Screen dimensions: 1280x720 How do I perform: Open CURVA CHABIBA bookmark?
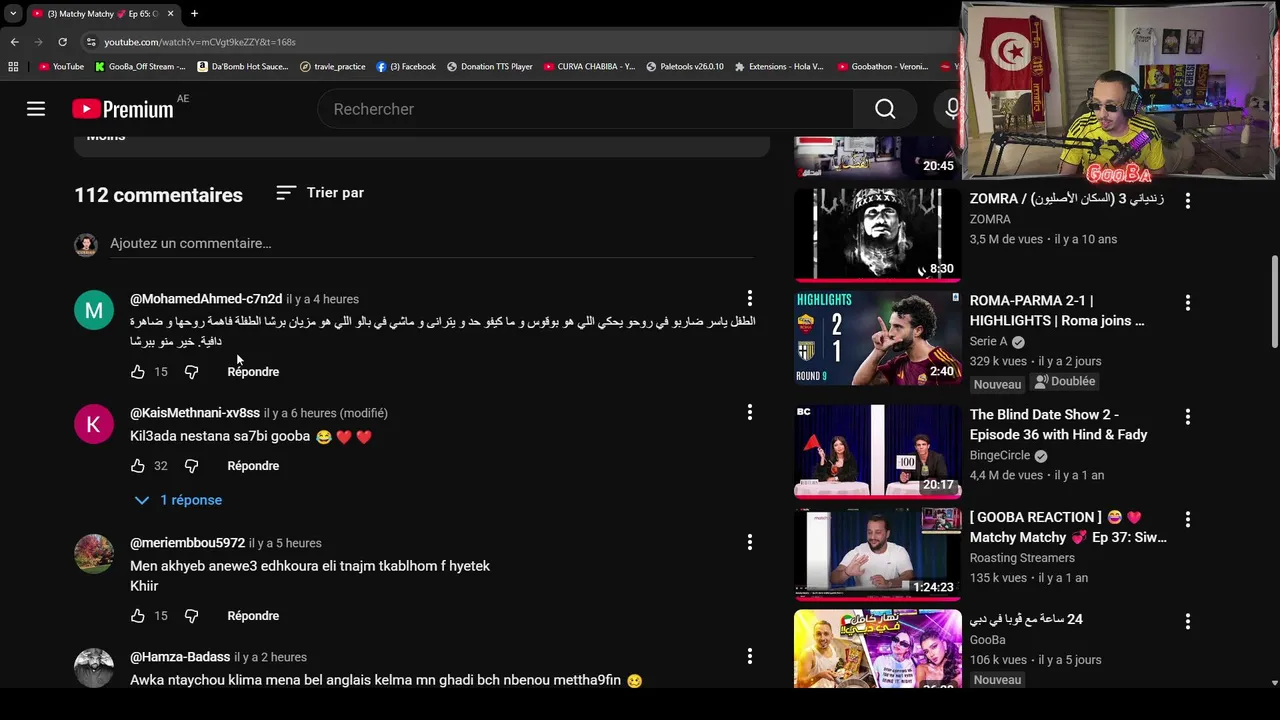click(589, 67)
